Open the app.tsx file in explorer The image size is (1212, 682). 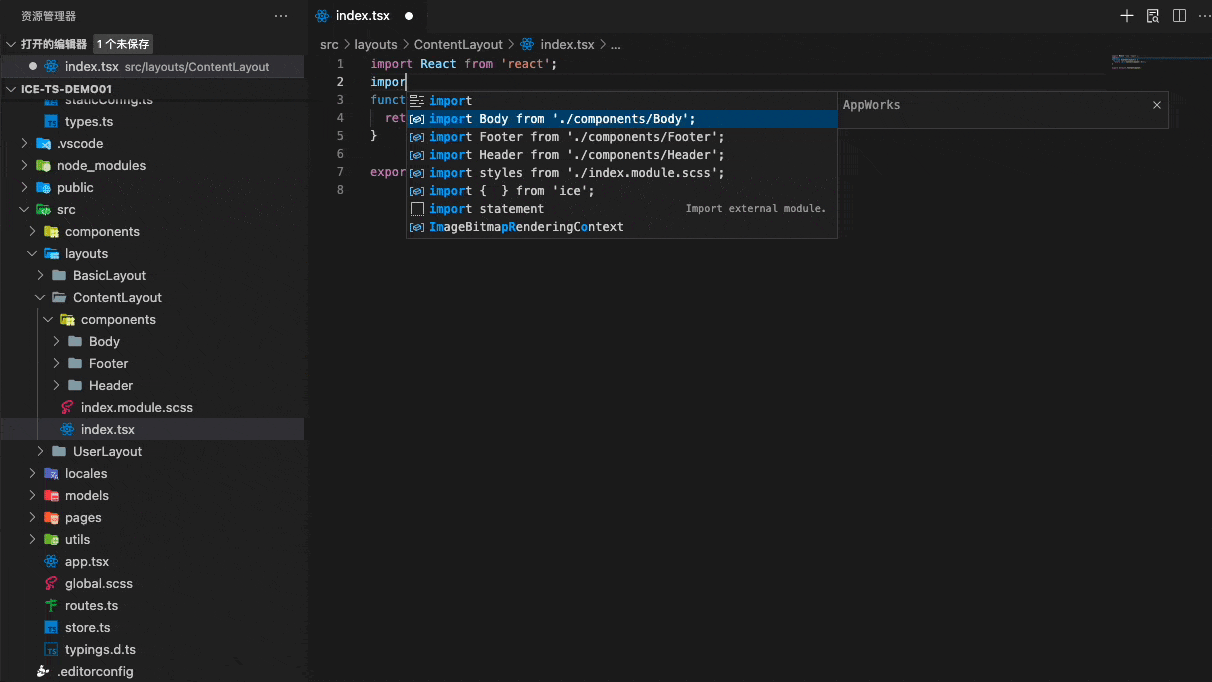(87, 562)
